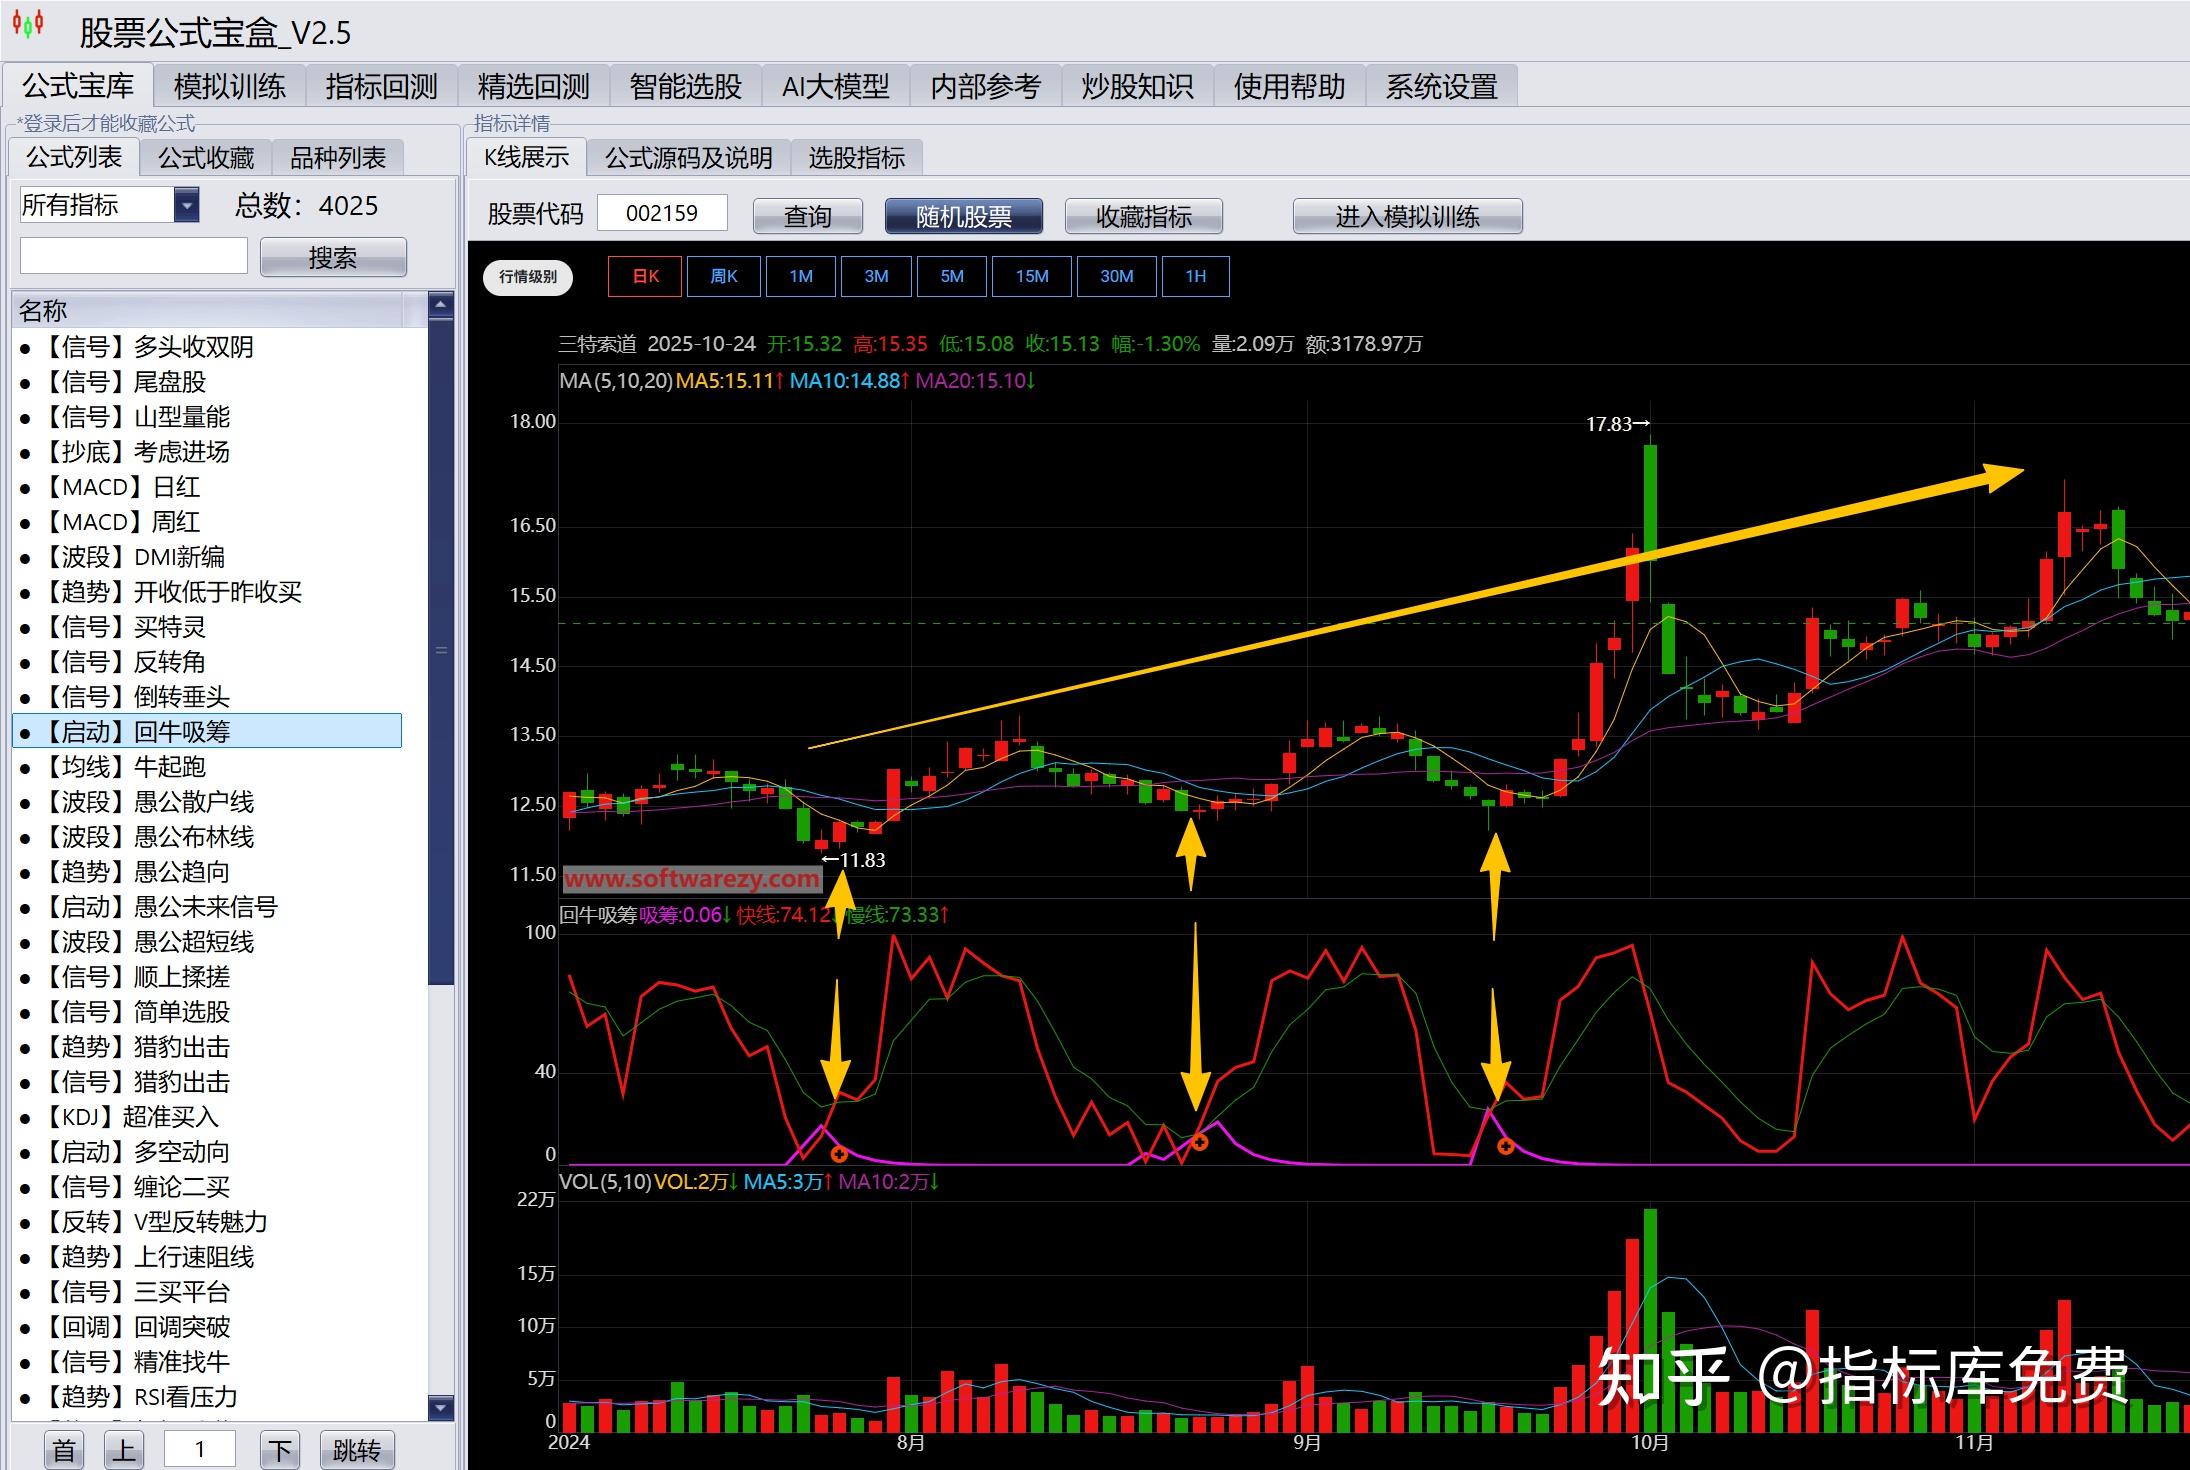Click the stock code input field
The image size is (2190, 1470).
coord(662,213)
